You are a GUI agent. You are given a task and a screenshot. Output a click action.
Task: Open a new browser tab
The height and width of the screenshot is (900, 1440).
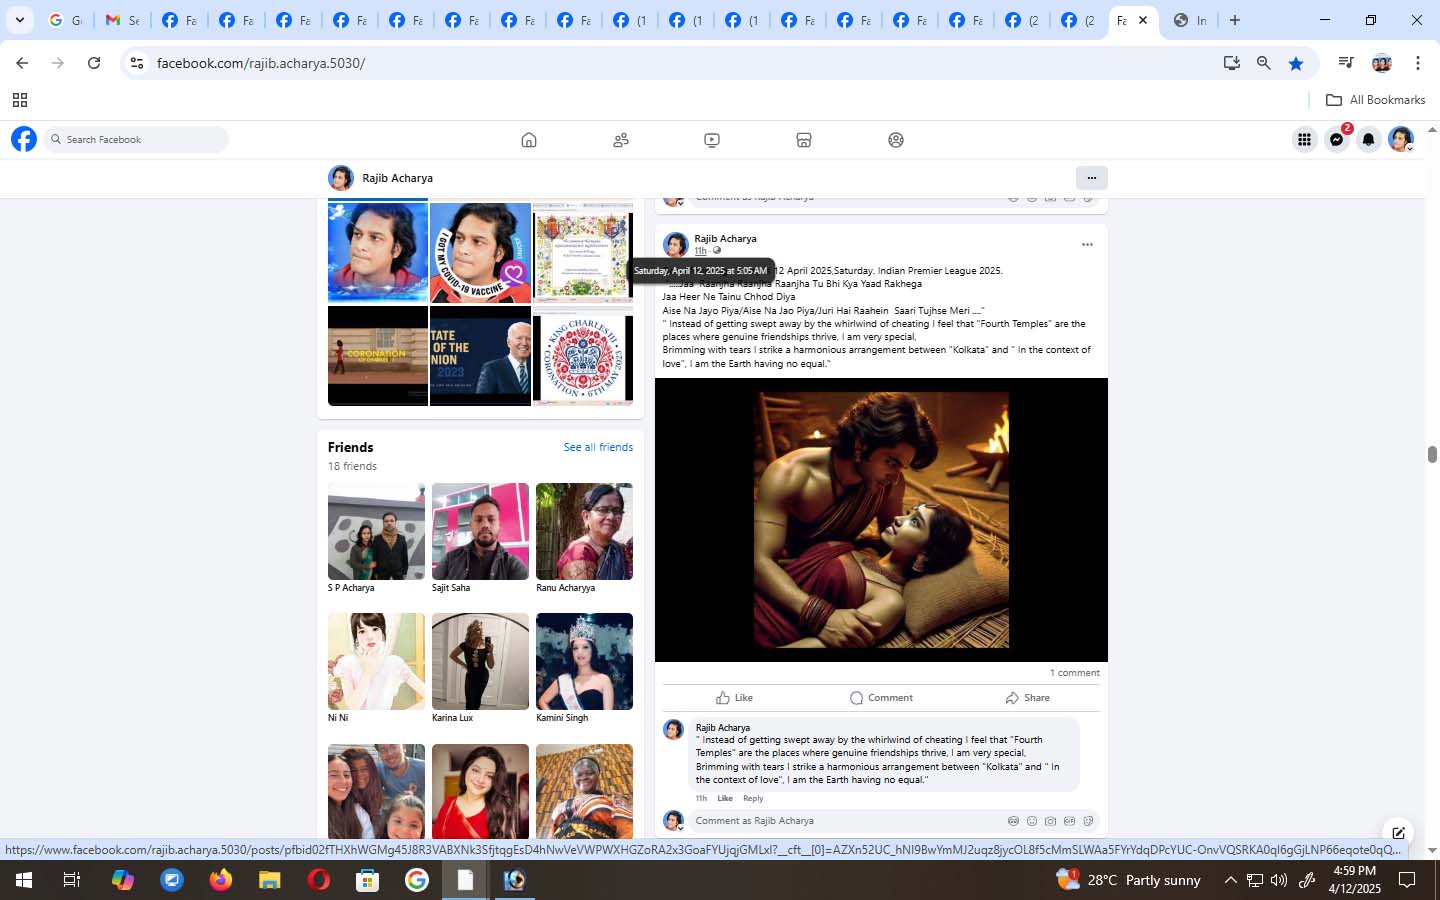coord(1235,20)
